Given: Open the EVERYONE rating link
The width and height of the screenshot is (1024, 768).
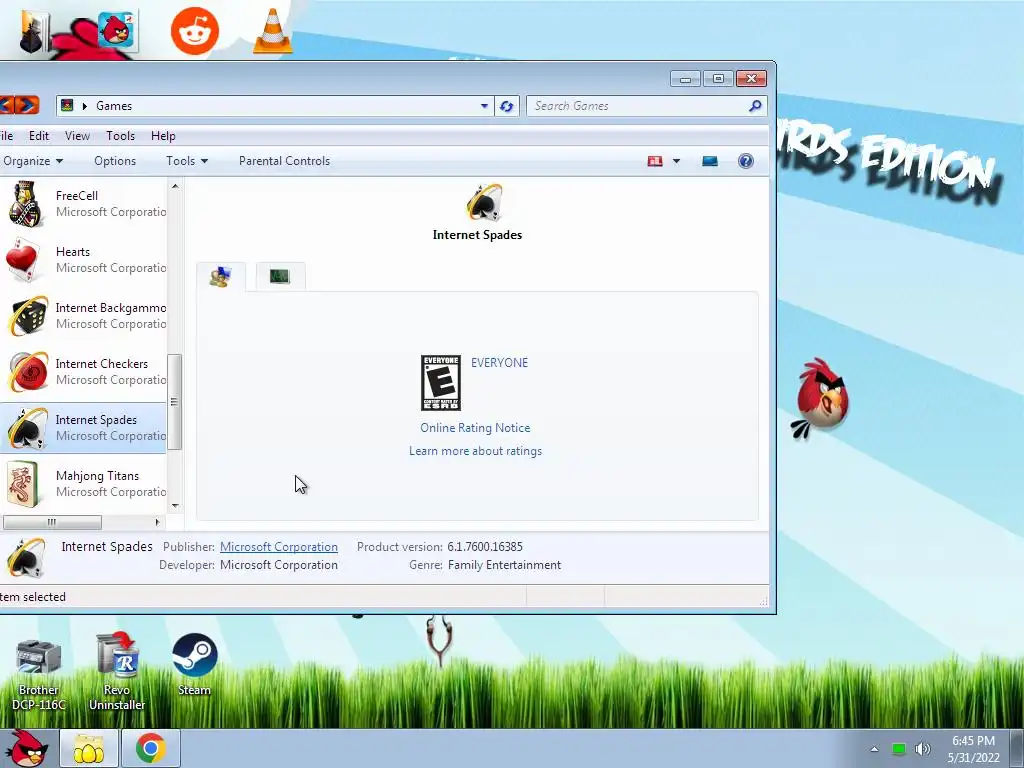Looking at the screenshot, I should (500, 363).
